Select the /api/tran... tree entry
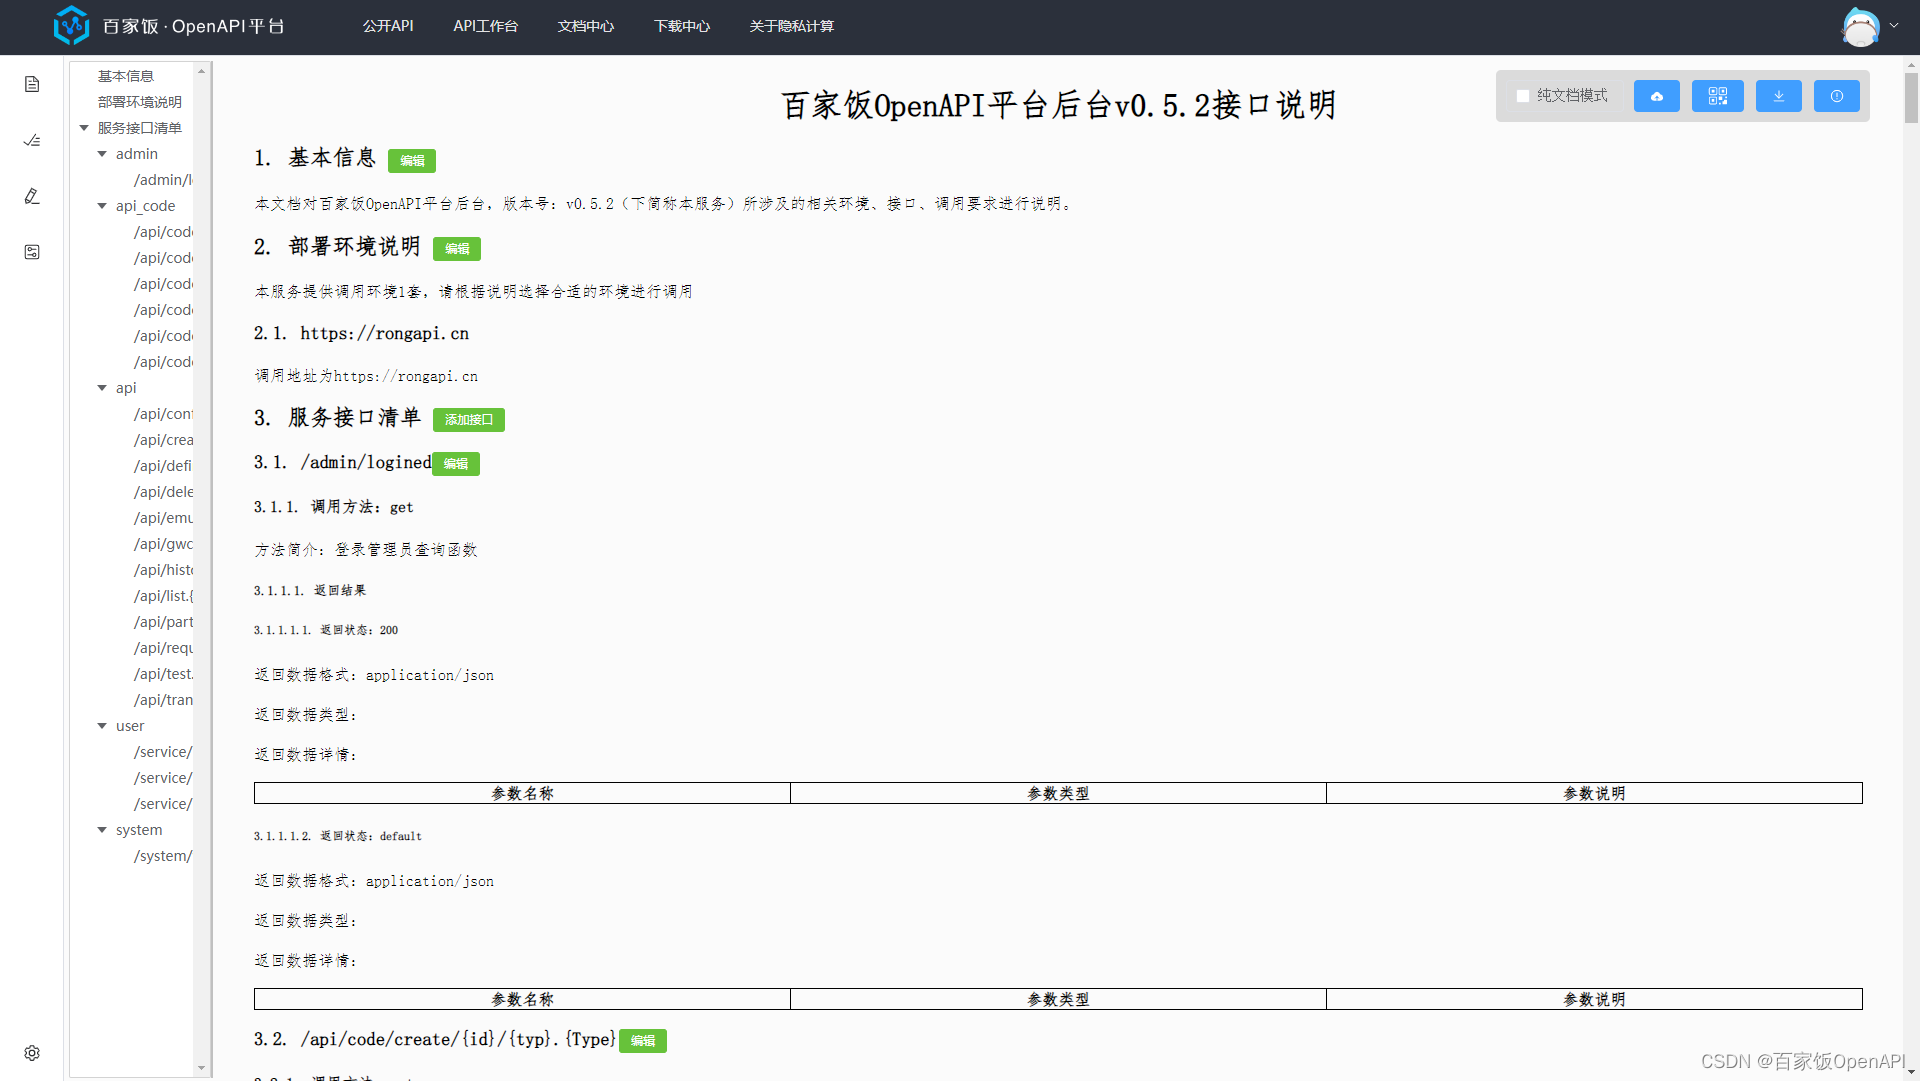Viewport: 1920px width, 1081px height. tap(163, 700)
